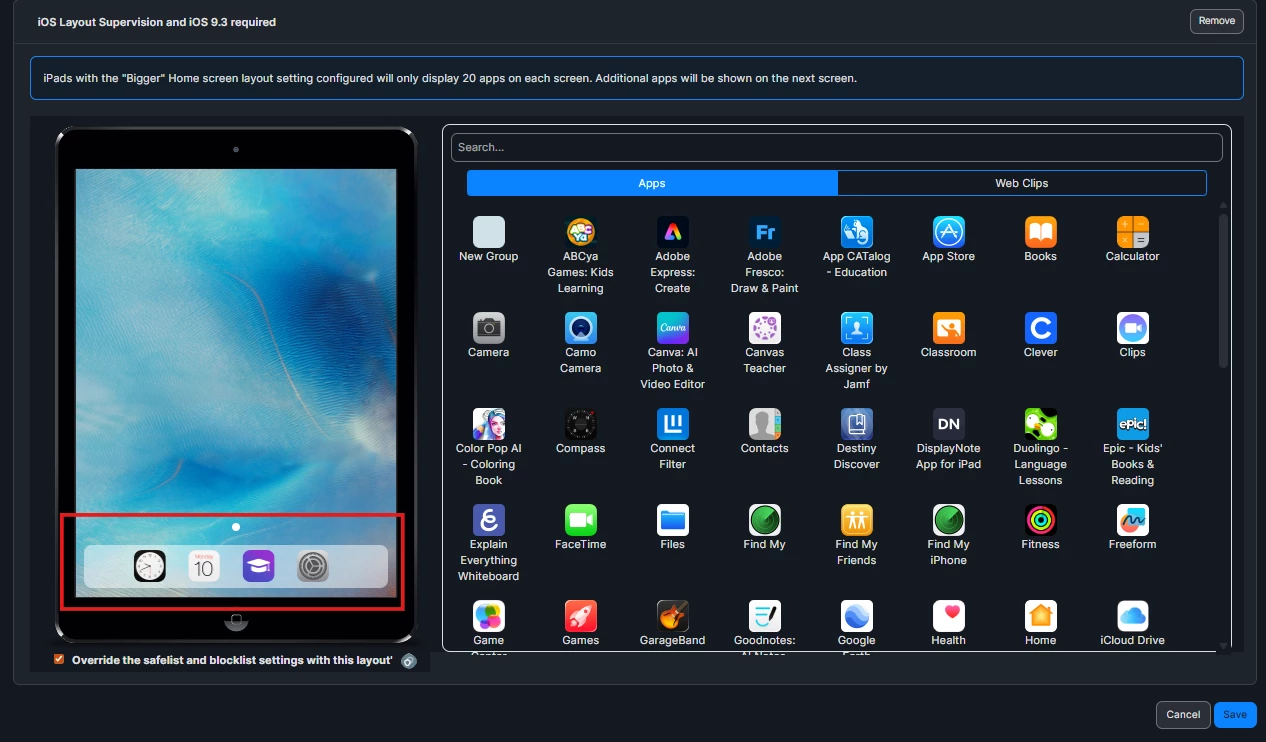Select the Clever app icon
This screenshot has height=742, width=1266.
[1040, 328]
